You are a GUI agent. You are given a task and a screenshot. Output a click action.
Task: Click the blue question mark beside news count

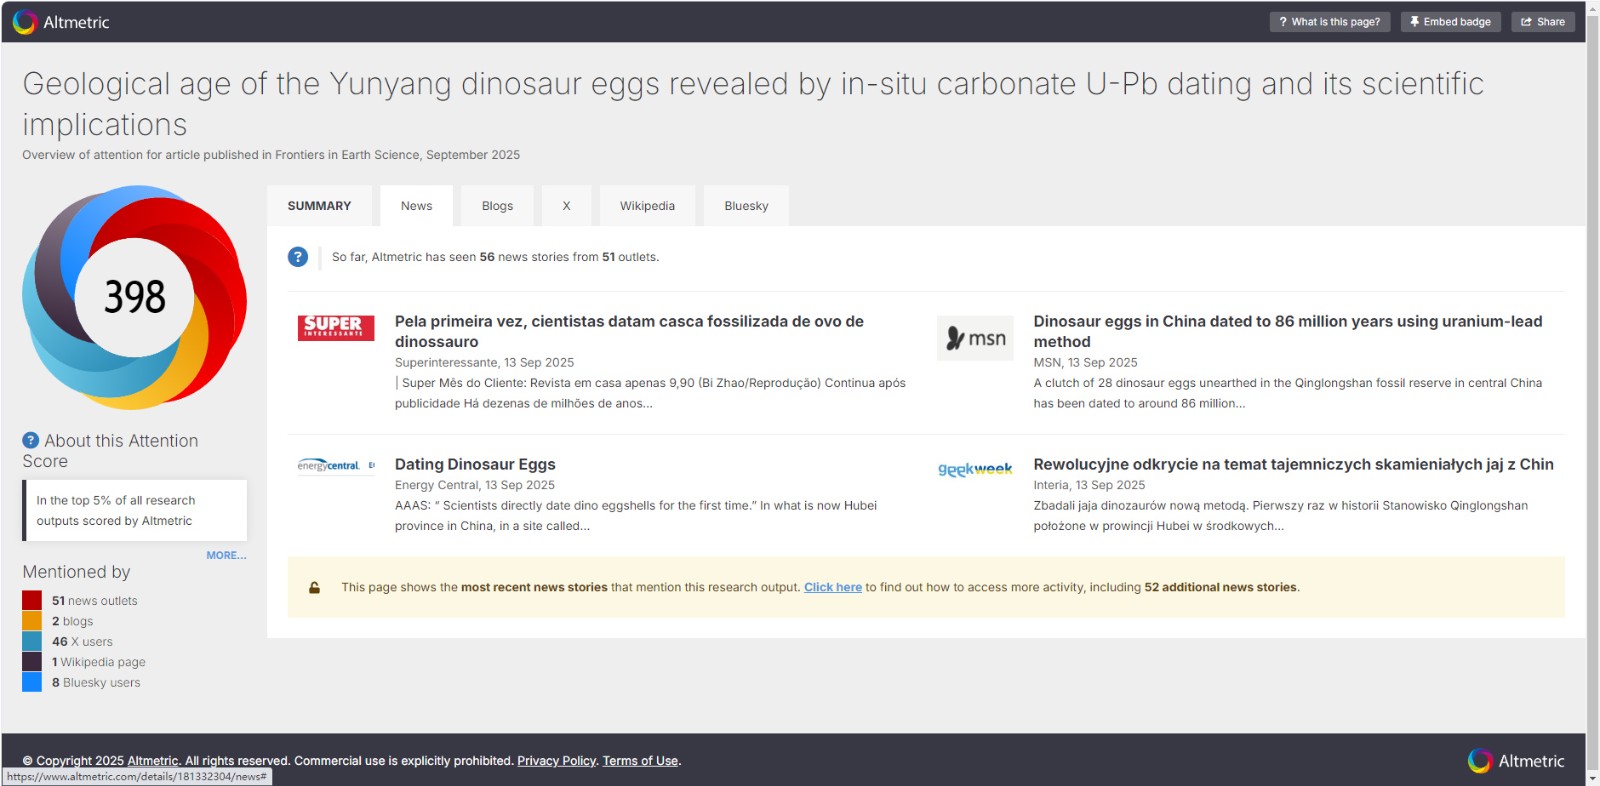[298, 257]
